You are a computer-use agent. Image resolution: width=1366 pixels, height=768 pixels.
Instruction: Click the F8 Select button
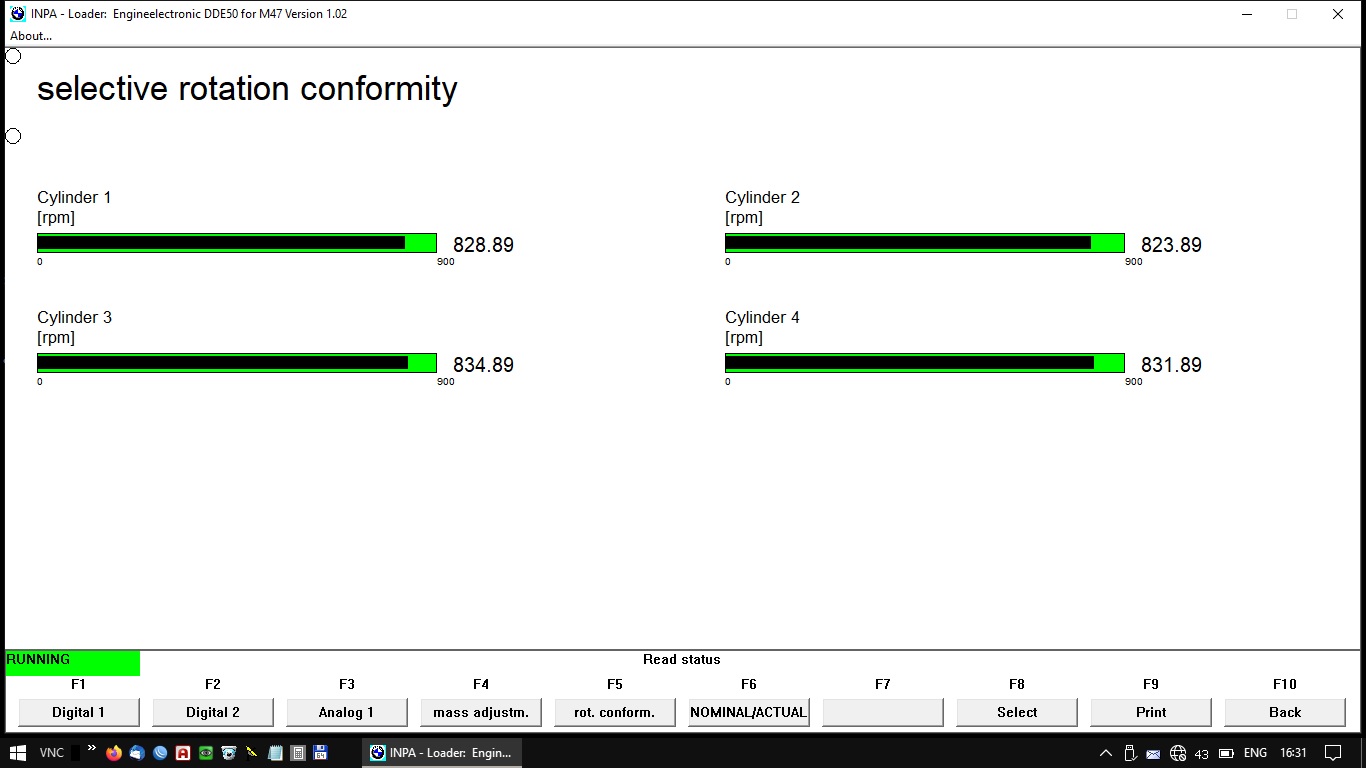pyautogui.click(x=1017, y=712)
